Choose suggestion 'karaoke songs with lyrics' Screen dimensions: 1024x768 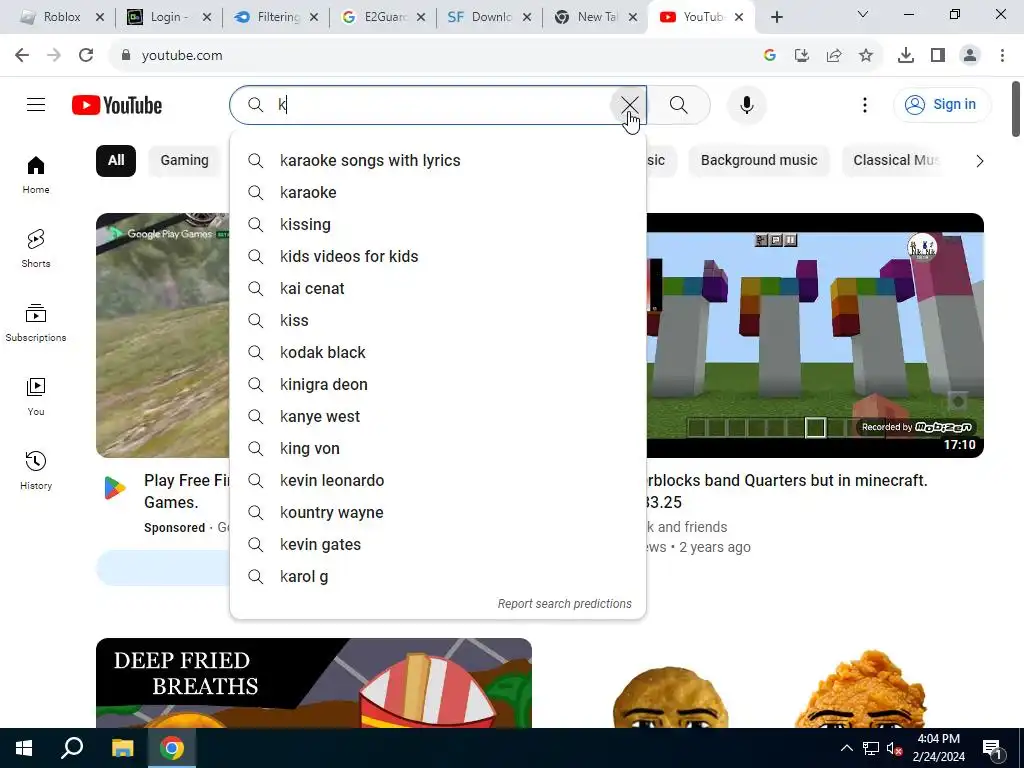[x=438, y=161]
